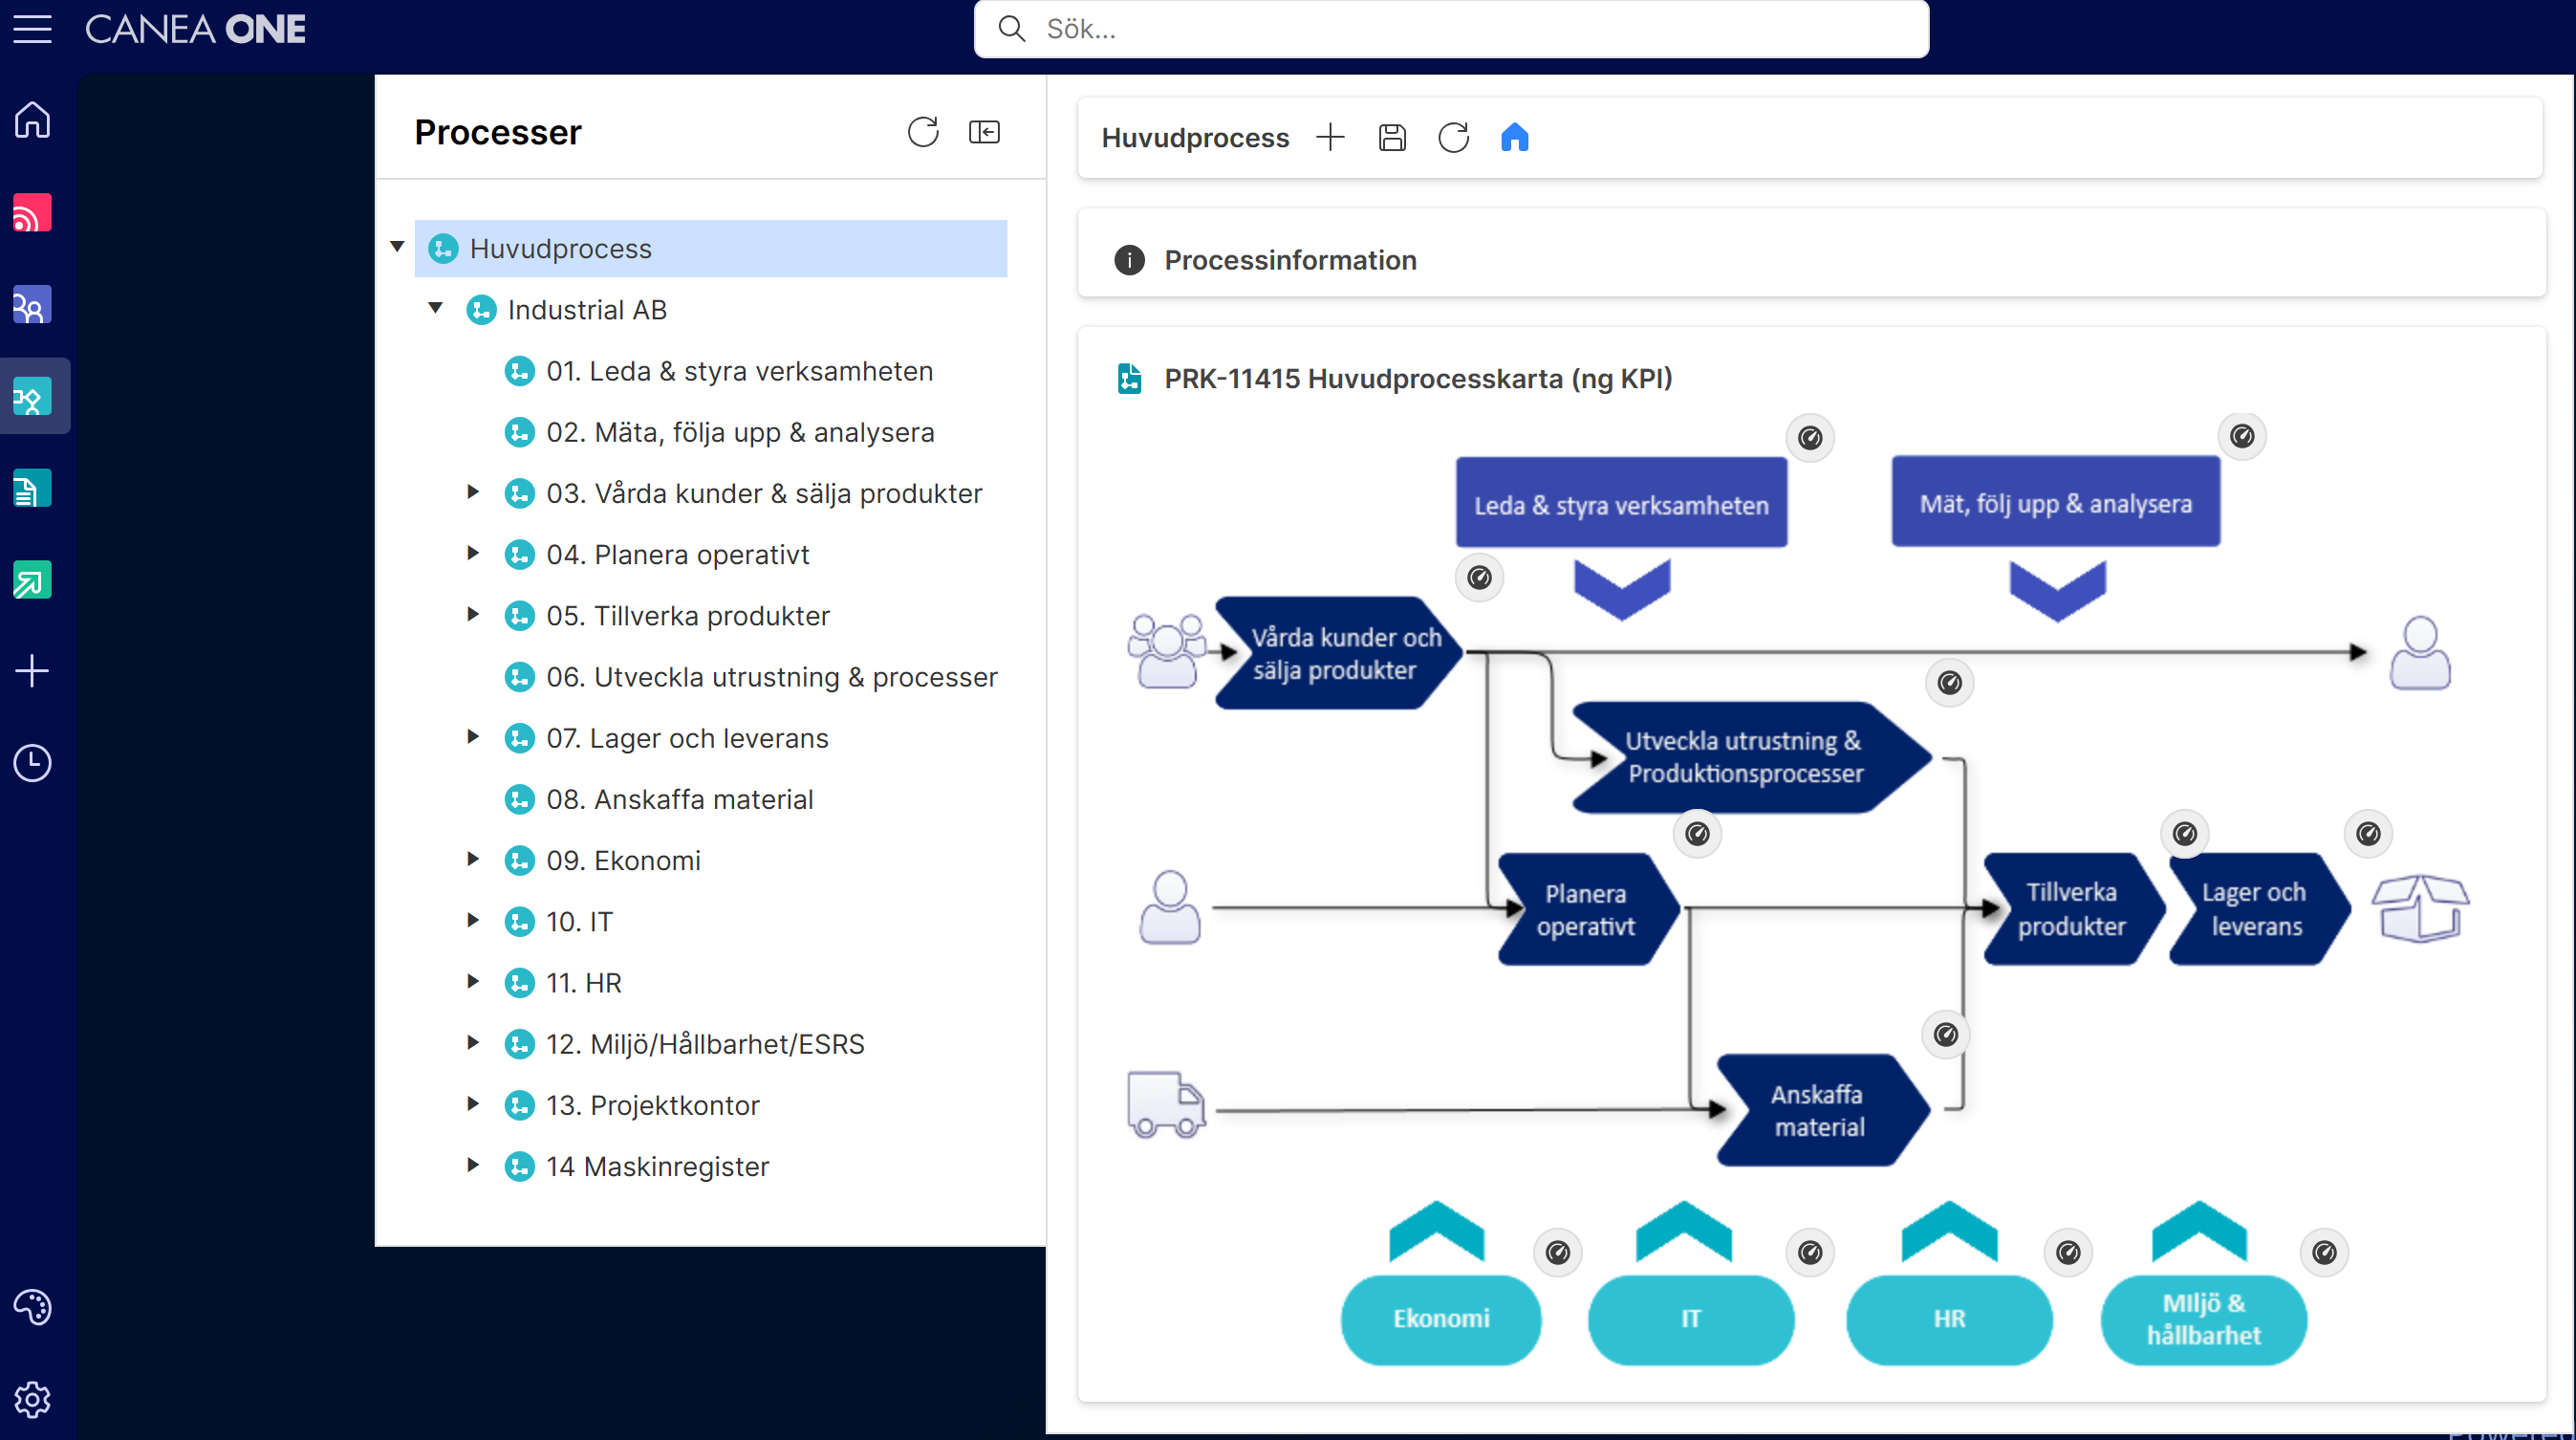Open the theme palette icon
2576x1440 pixels.
[32, 1307]
